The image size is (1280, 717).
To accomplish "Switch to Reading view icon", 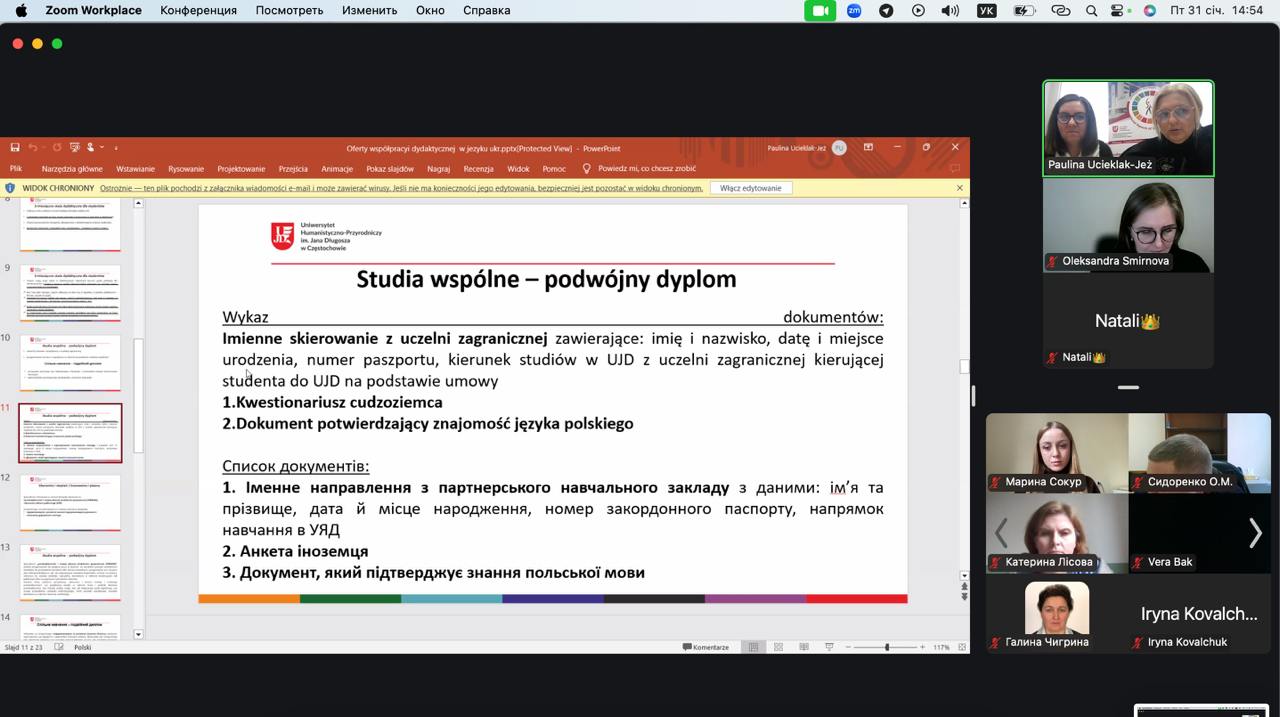I will [x=804, y=647].
